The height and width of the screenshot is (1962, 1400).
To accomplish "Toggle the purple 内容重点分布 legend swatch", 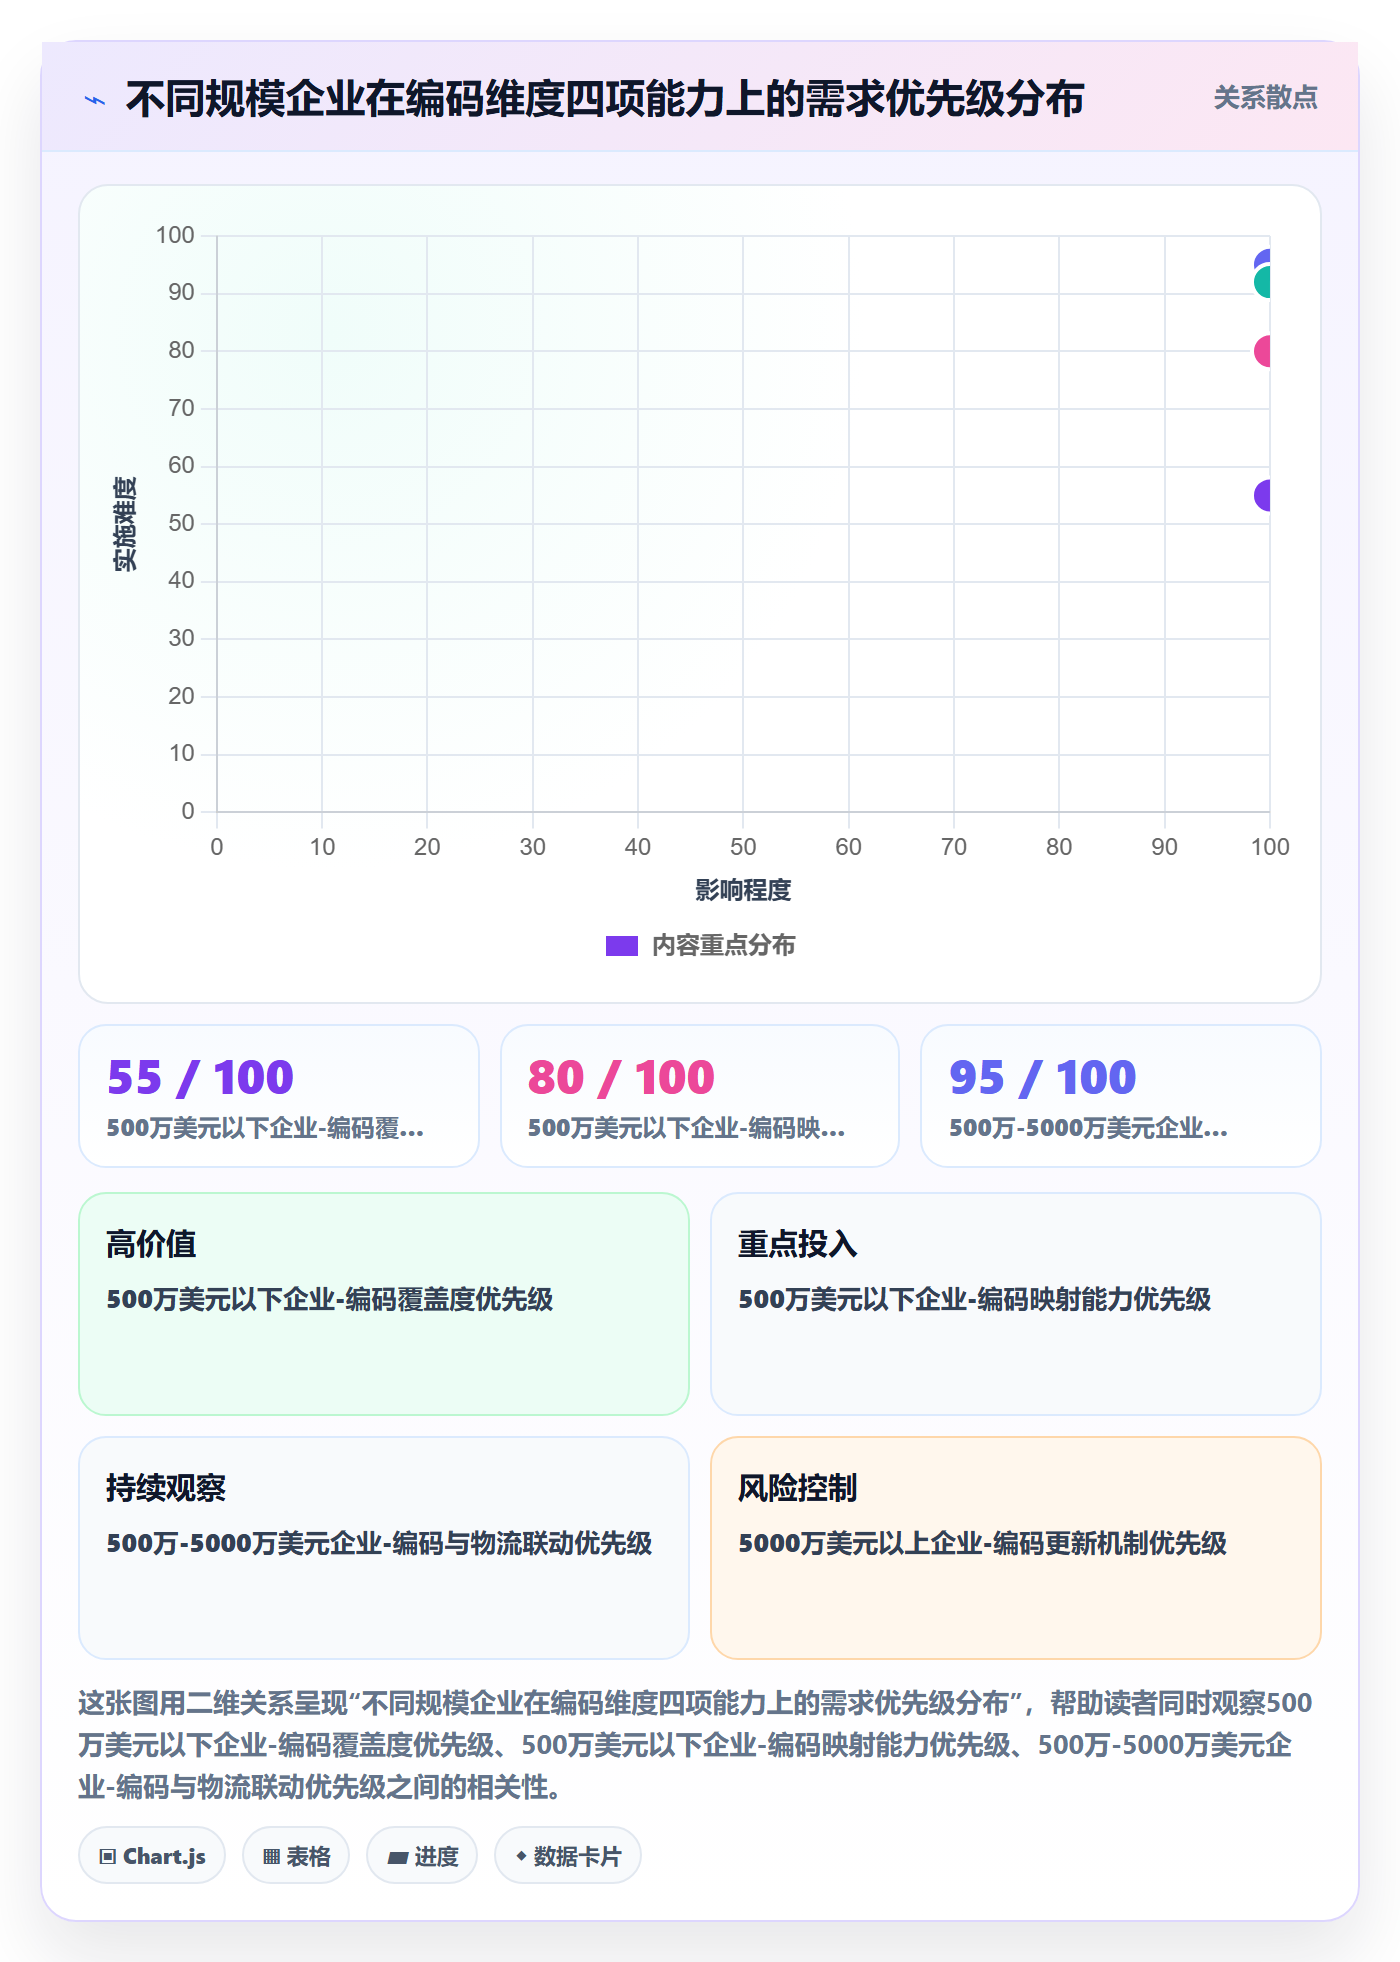I will coord(621,946).
